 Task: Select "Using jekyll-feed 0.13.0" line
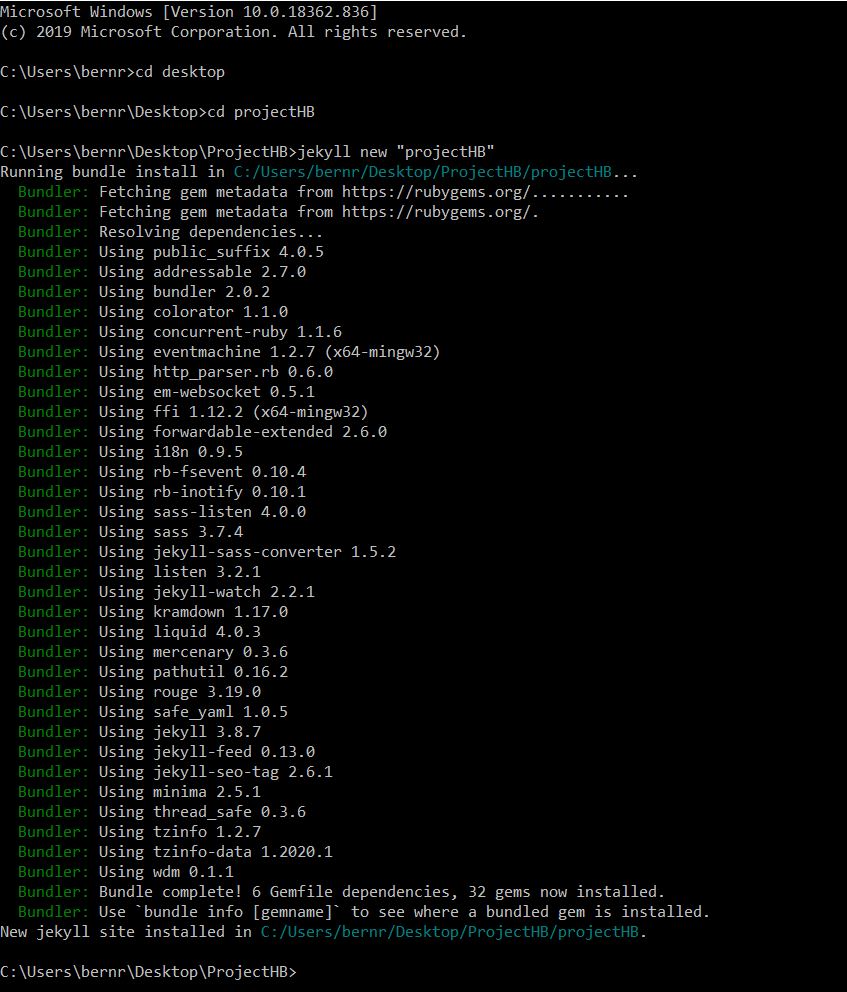pyautogui.click(x=166, y=752)
